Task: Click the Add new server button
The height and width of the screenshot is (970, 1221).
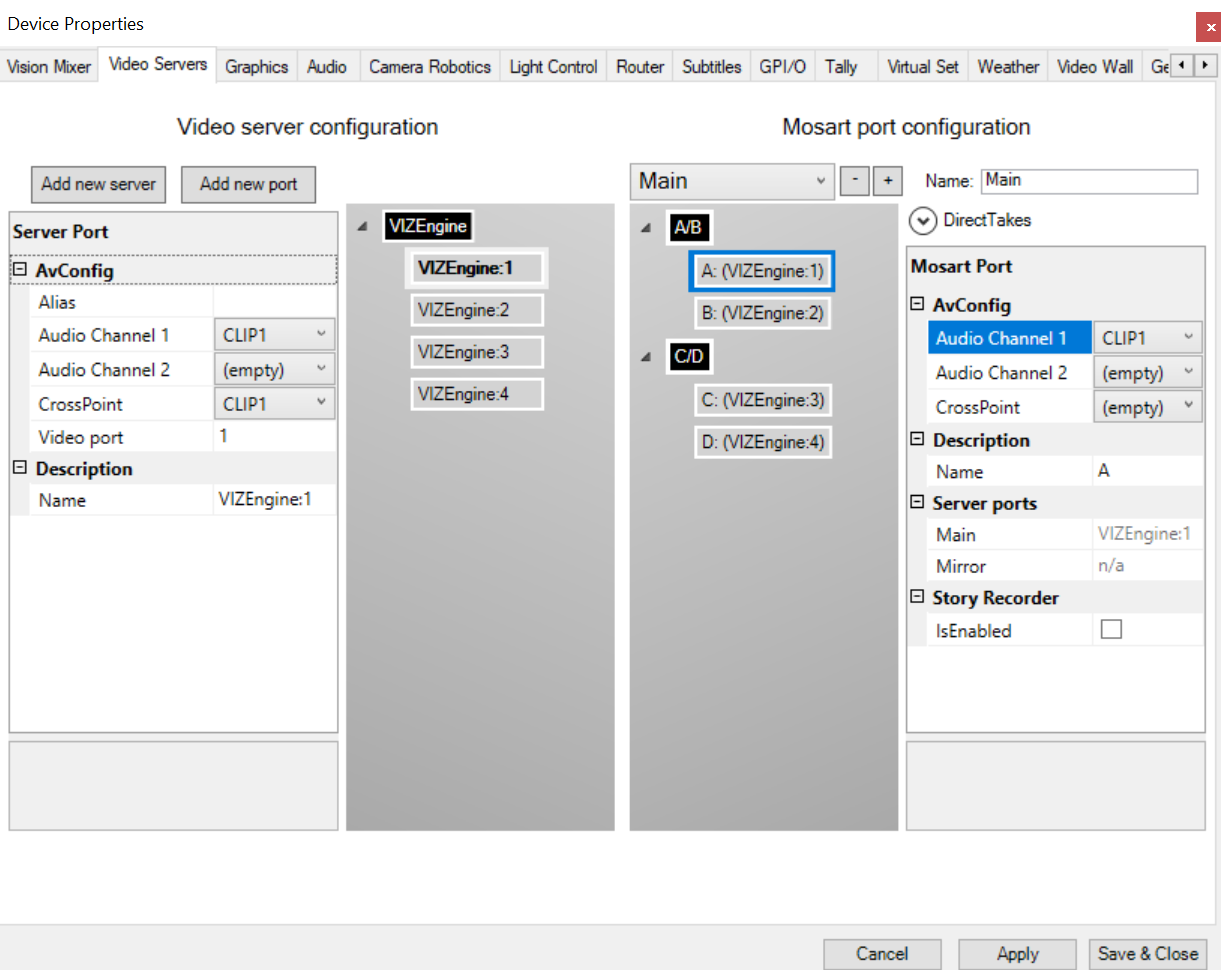Action: pos(98,184)
